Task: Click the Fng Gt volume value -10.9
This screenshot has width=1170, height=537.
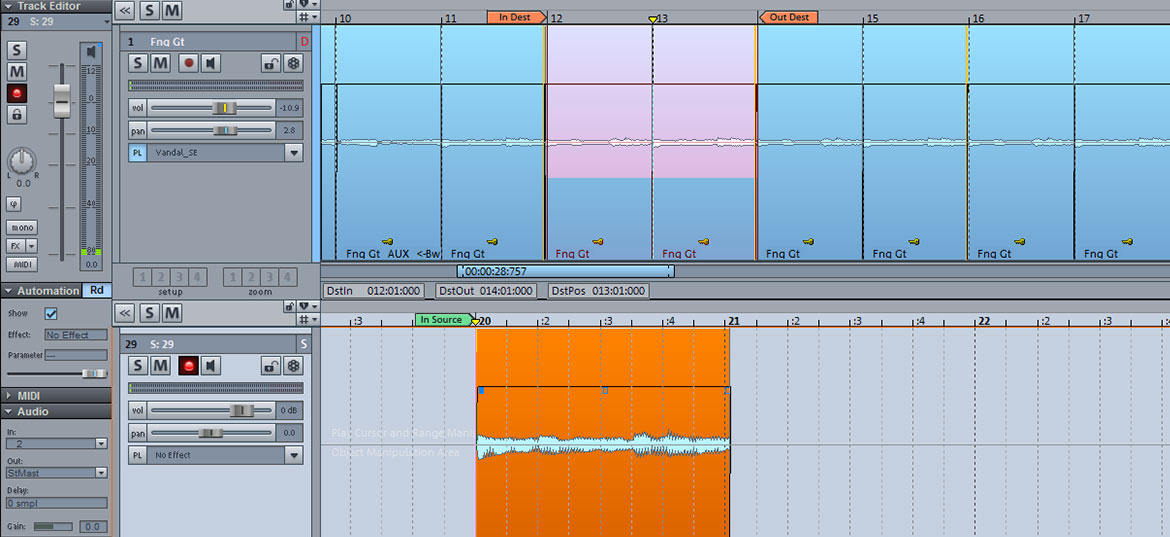Action: pos(289,108)
